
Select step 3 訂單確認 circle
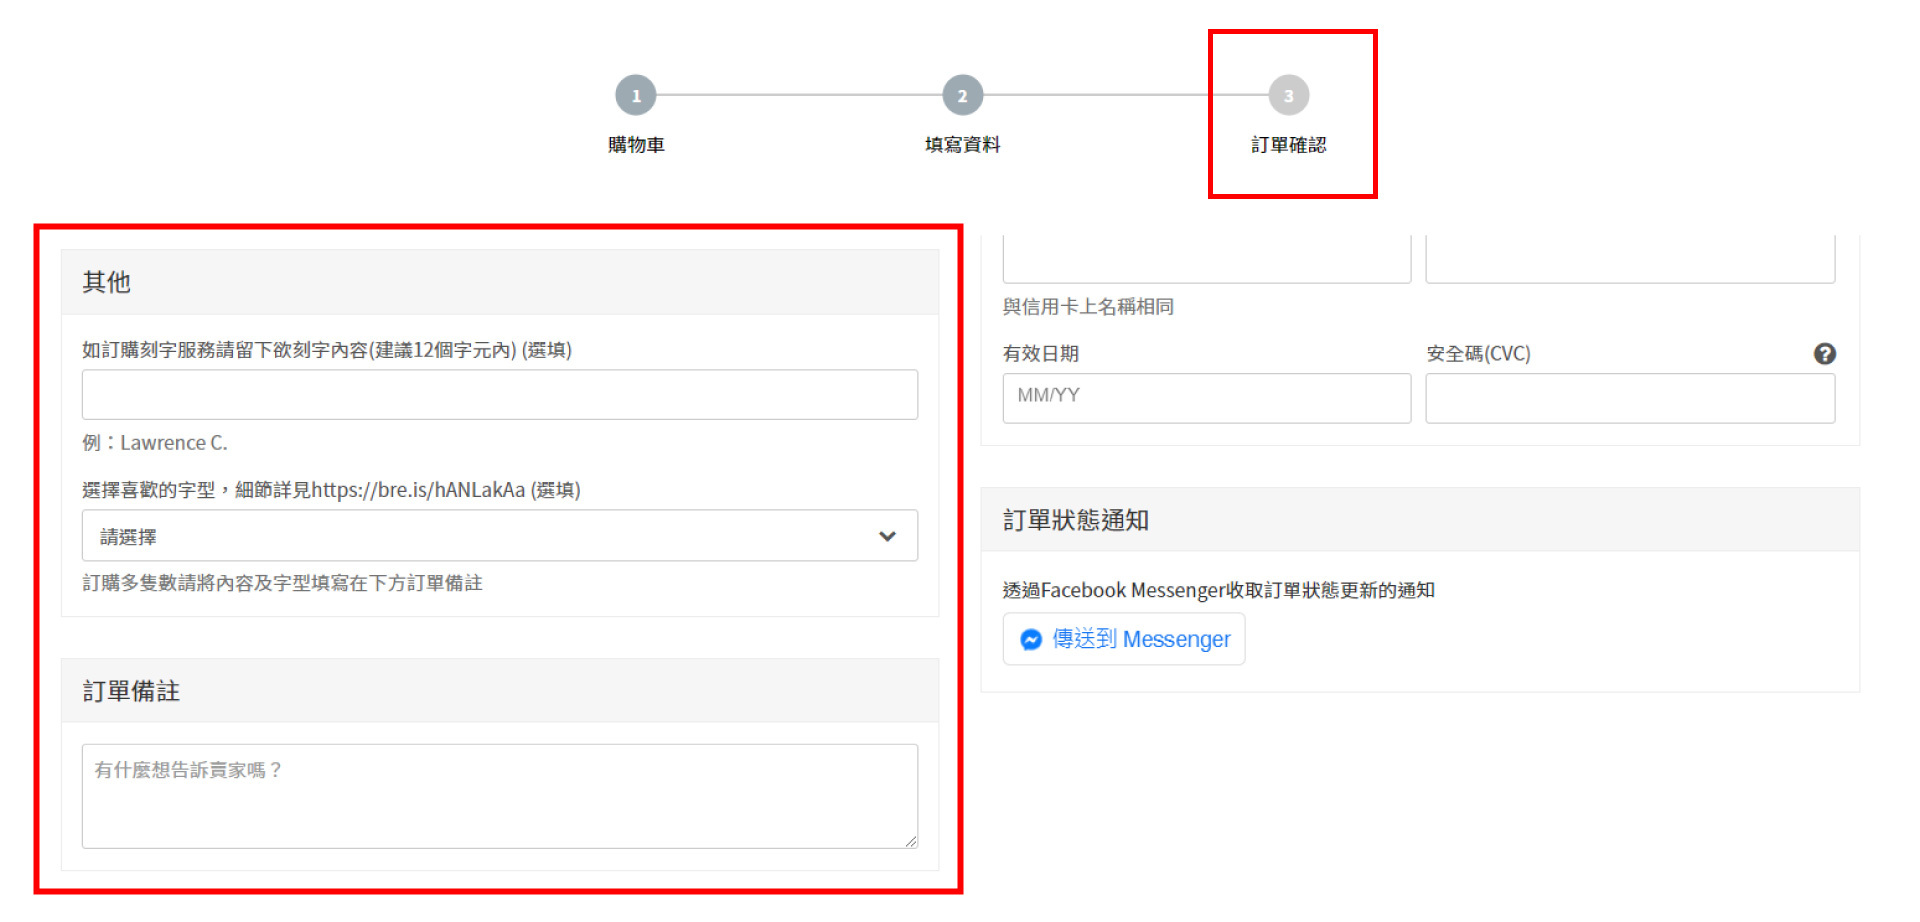point(1289,96)
